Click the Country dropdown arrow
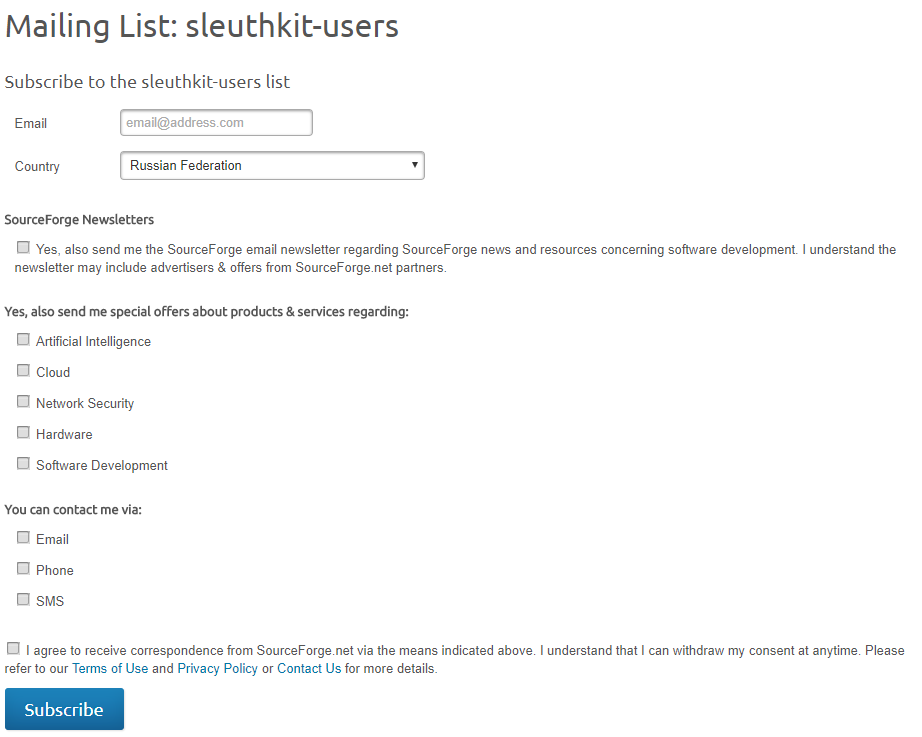This screenshot has height=737, width=922. (x=415, y=165)
